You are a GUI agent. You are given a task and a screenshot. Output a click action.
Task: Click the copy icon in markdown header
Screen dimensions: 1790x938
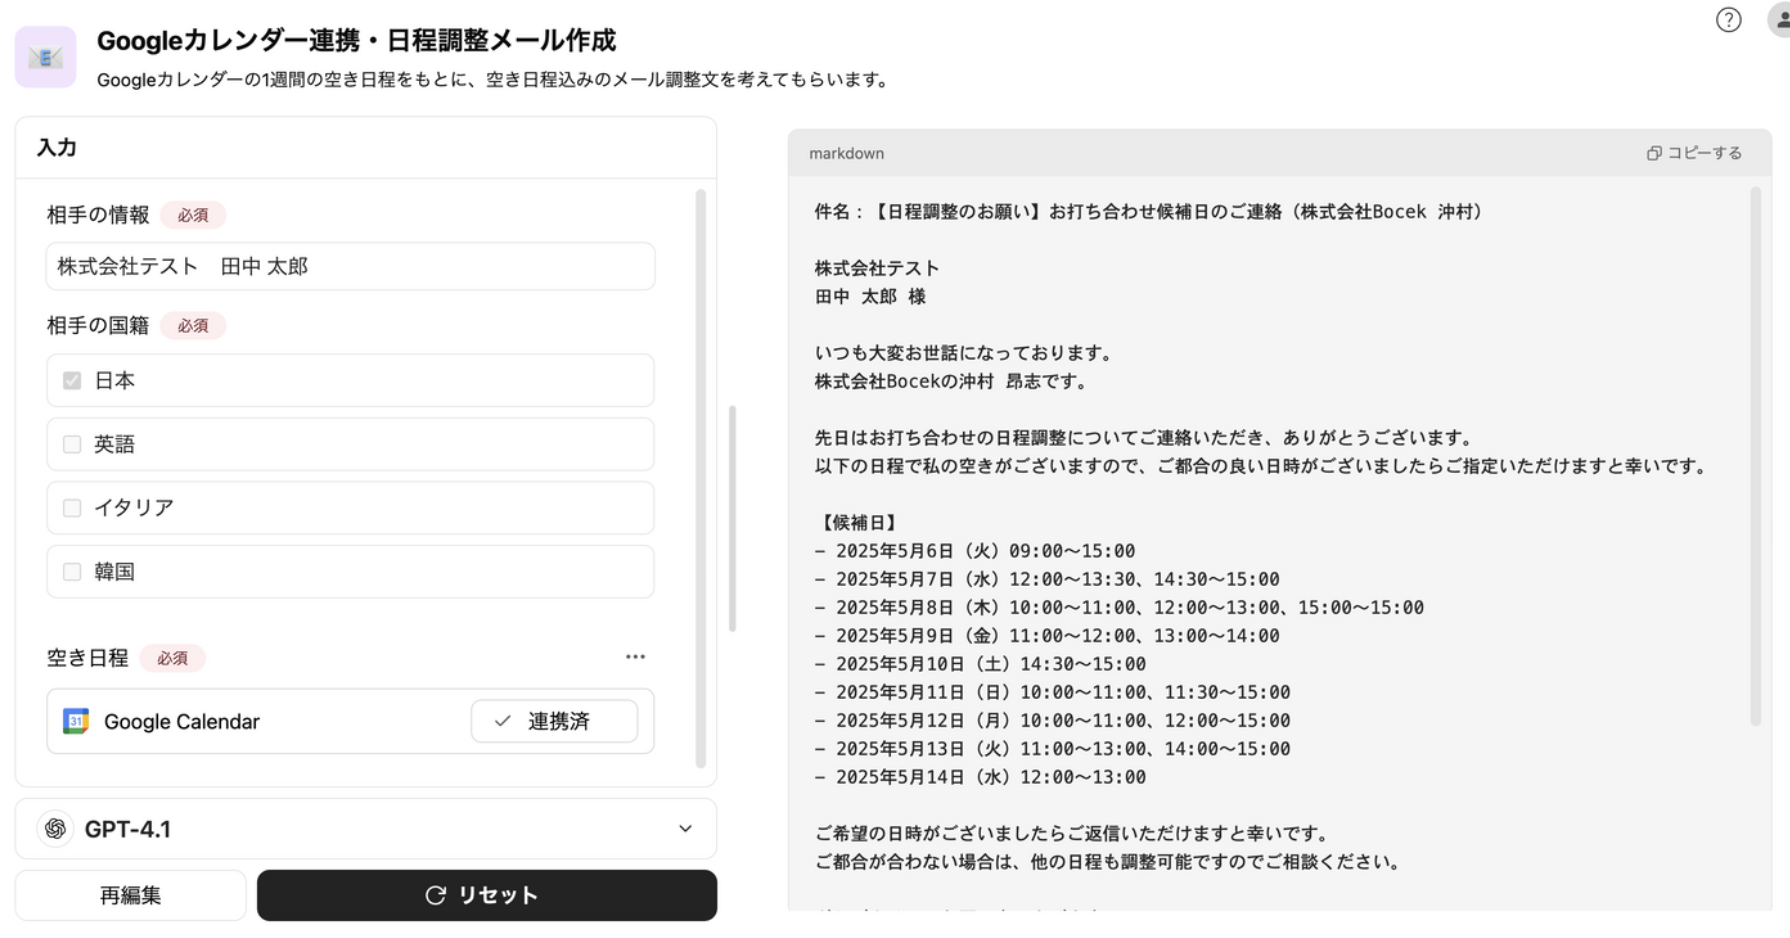[x=1654, y=153]
